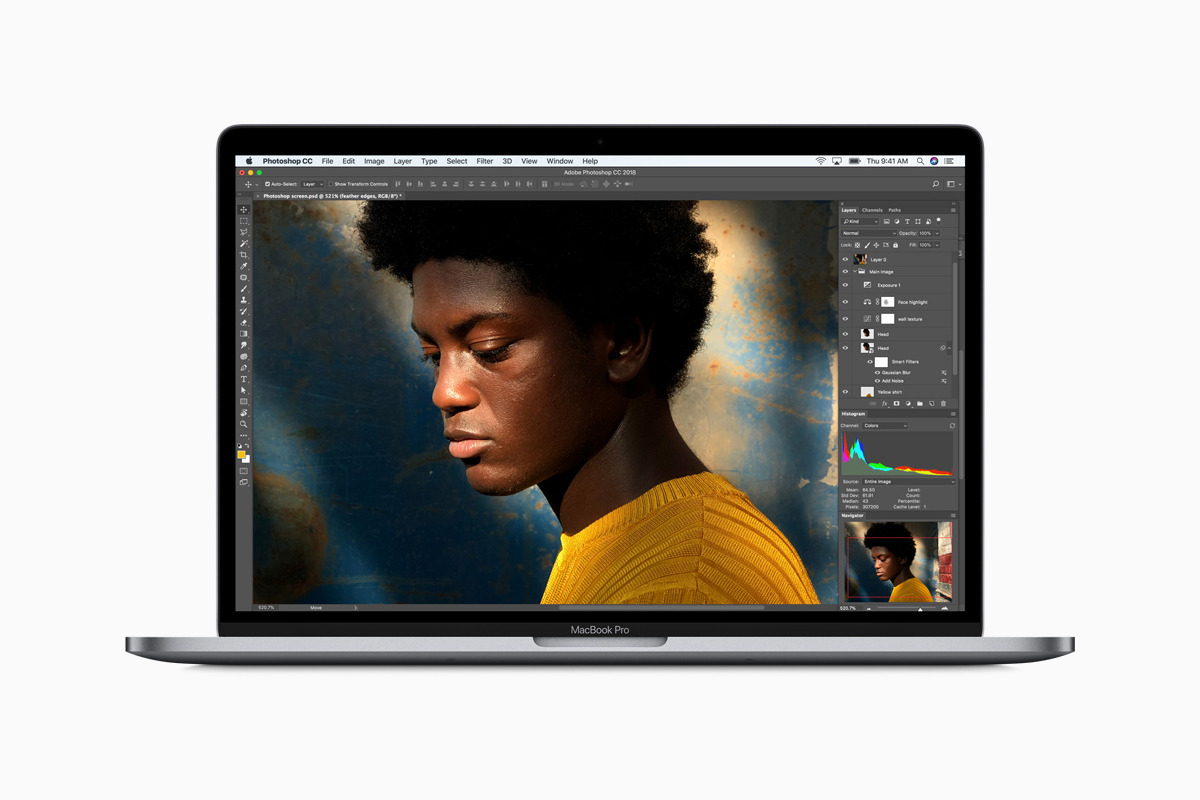
Task: Click the Add layer style fx icon
Action: pos(884,404)
